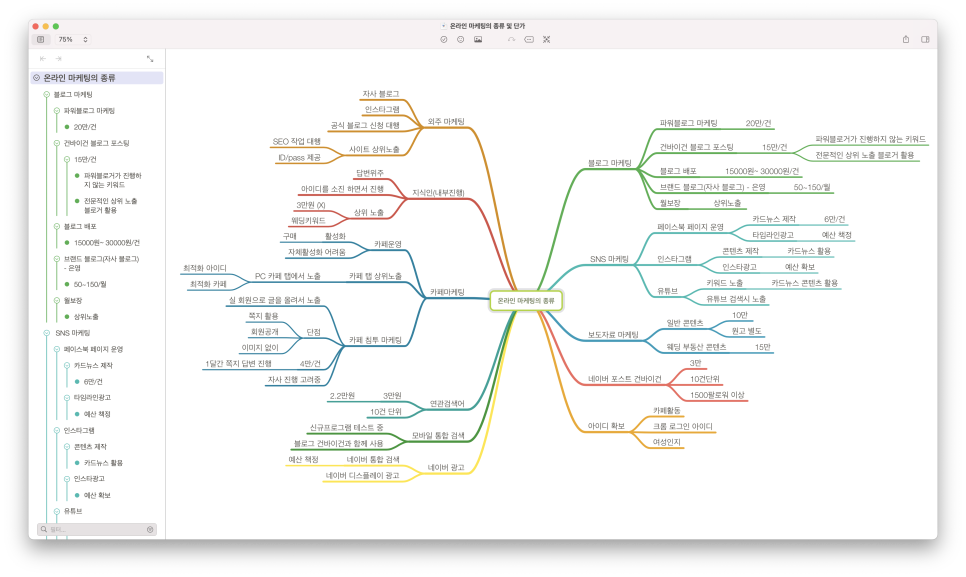The height and width of the screenshot is (577, 966).
Task: Activate the focus mode icon
Action: click(x=546, y=39)
